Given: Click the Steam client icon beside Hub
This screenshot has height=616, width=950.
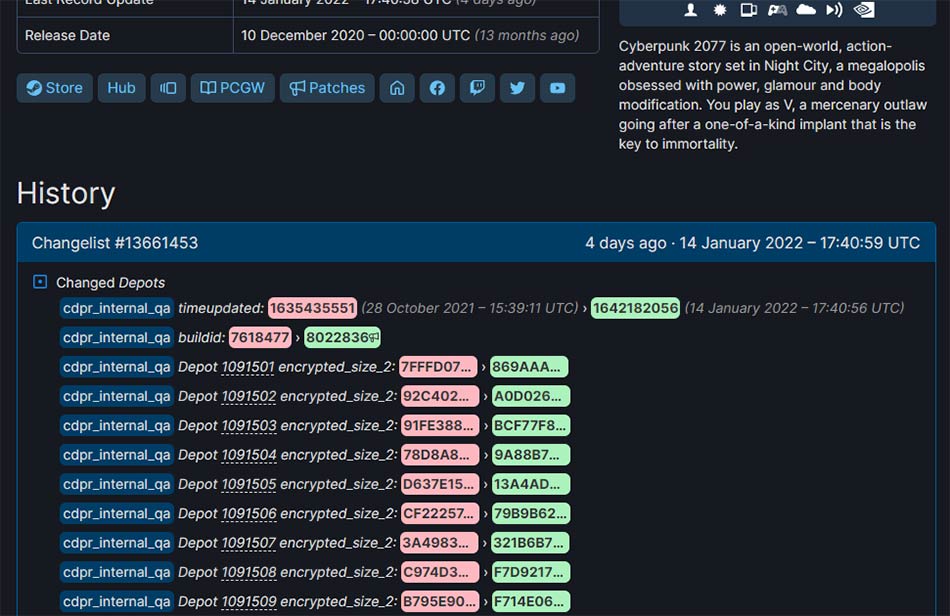Looking at the screenshot, I should 168,88.
